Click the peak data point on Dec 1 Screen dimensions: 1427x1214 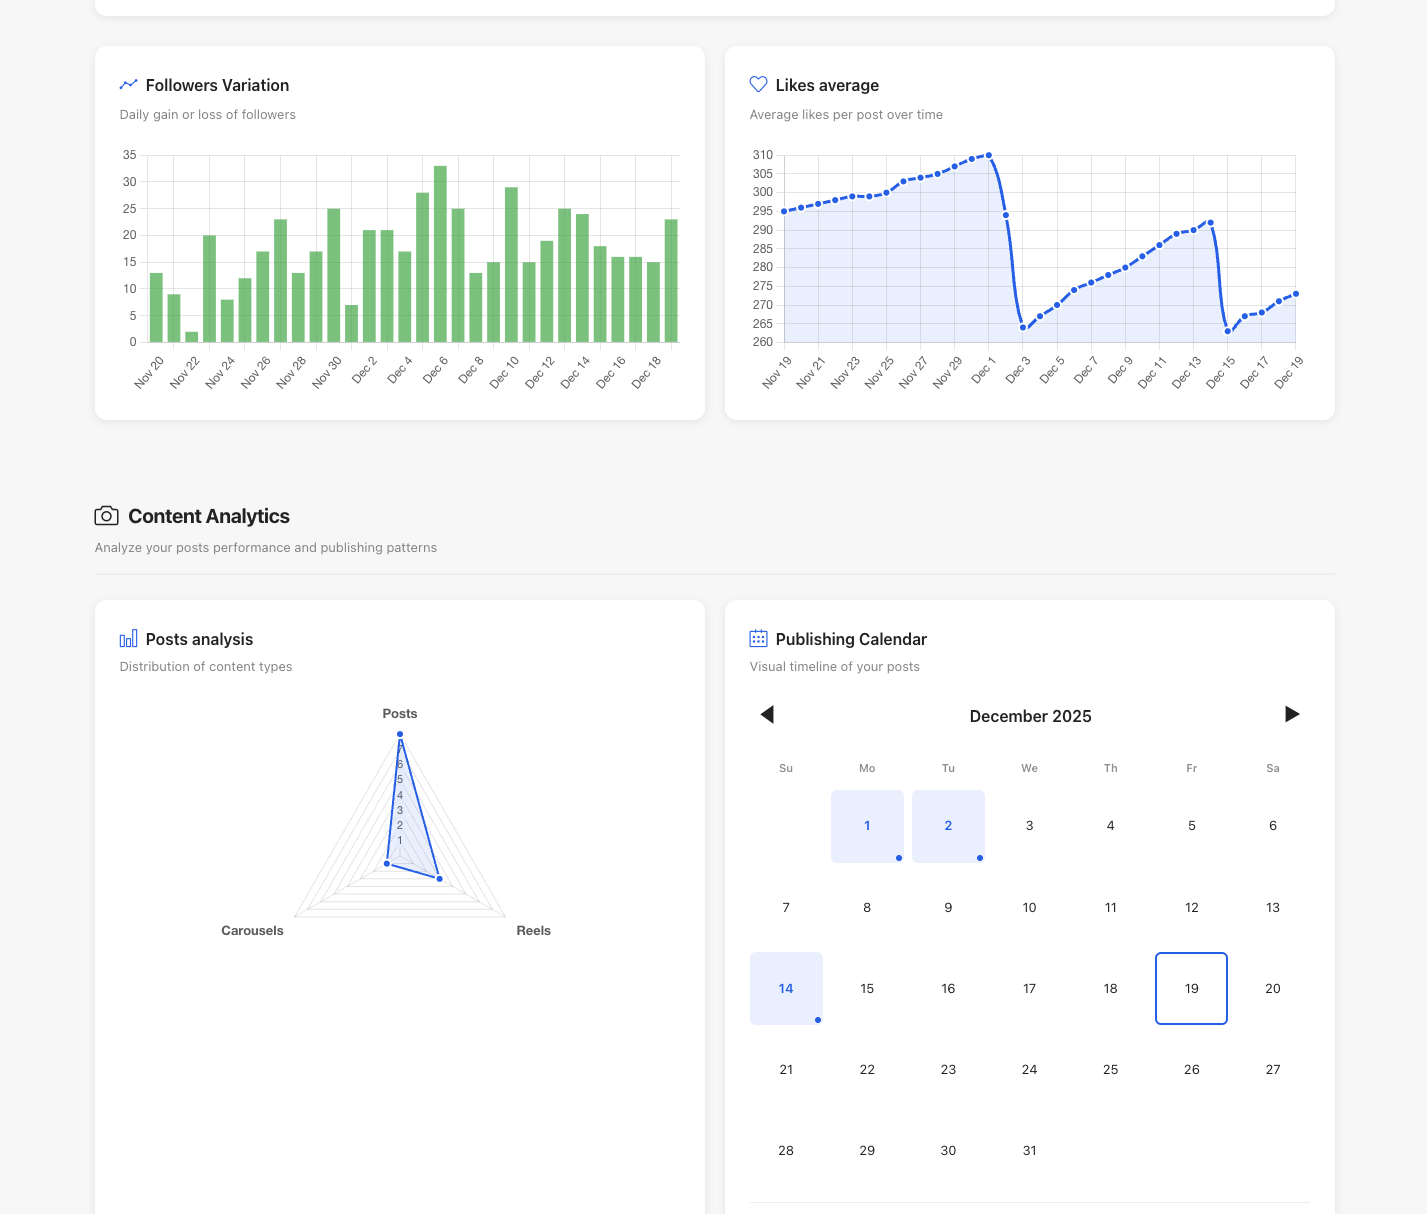click(x=988, y=155)
